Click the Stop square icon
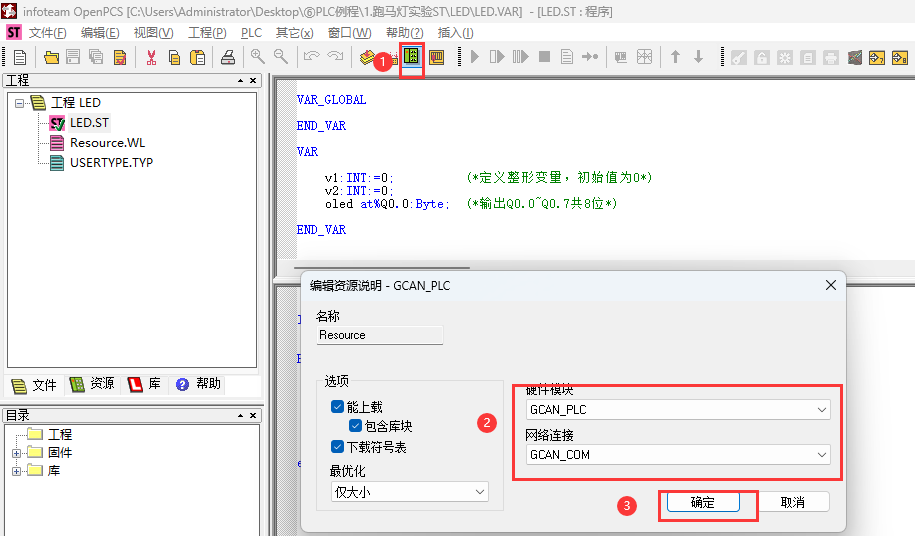Screen dimensions: 915x536 click(544, 57)
